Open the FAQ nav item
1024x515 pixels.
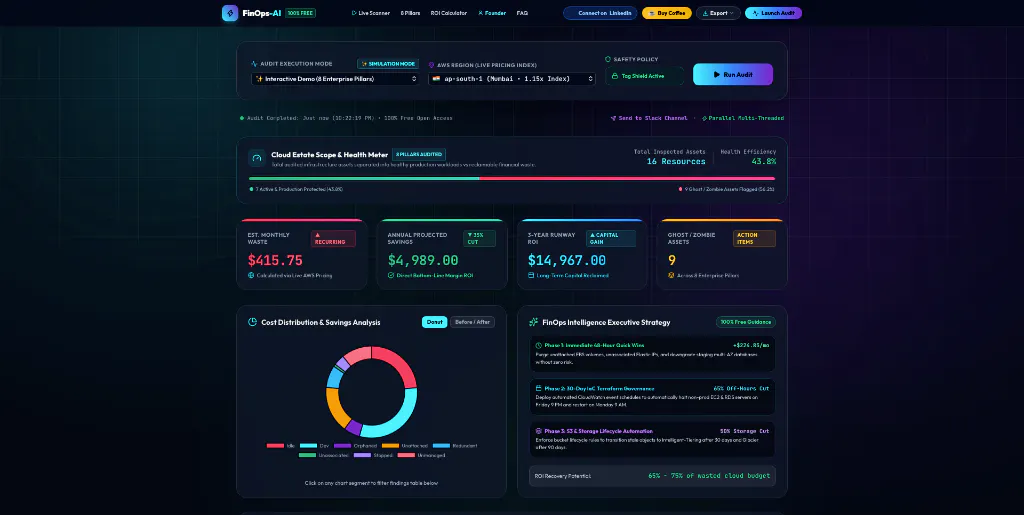pos(522,13)
